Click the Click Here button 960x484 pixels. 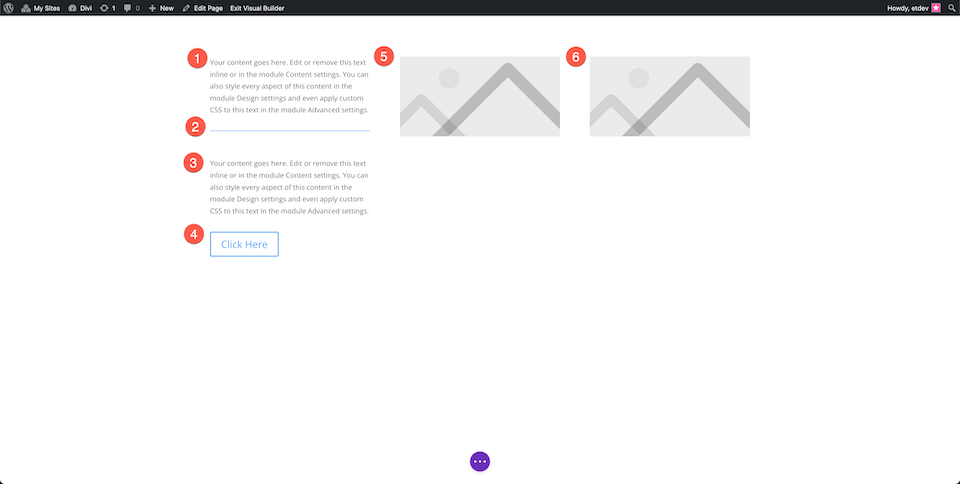(244, 244)
